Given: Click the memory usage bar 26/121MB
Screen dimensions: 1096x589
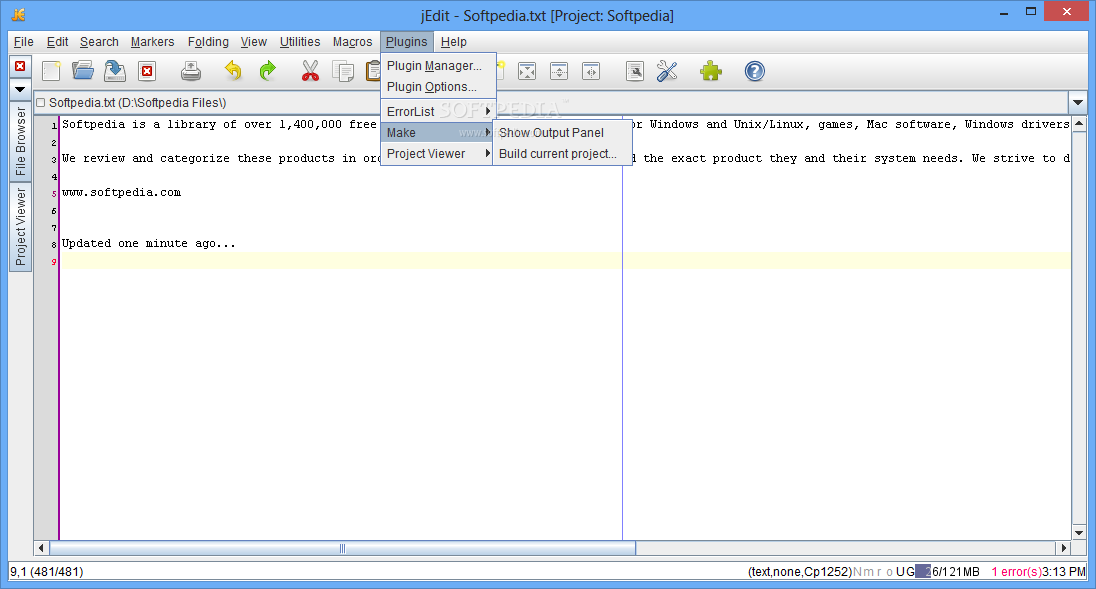Looking at the screenshot, I should [947, 572].
